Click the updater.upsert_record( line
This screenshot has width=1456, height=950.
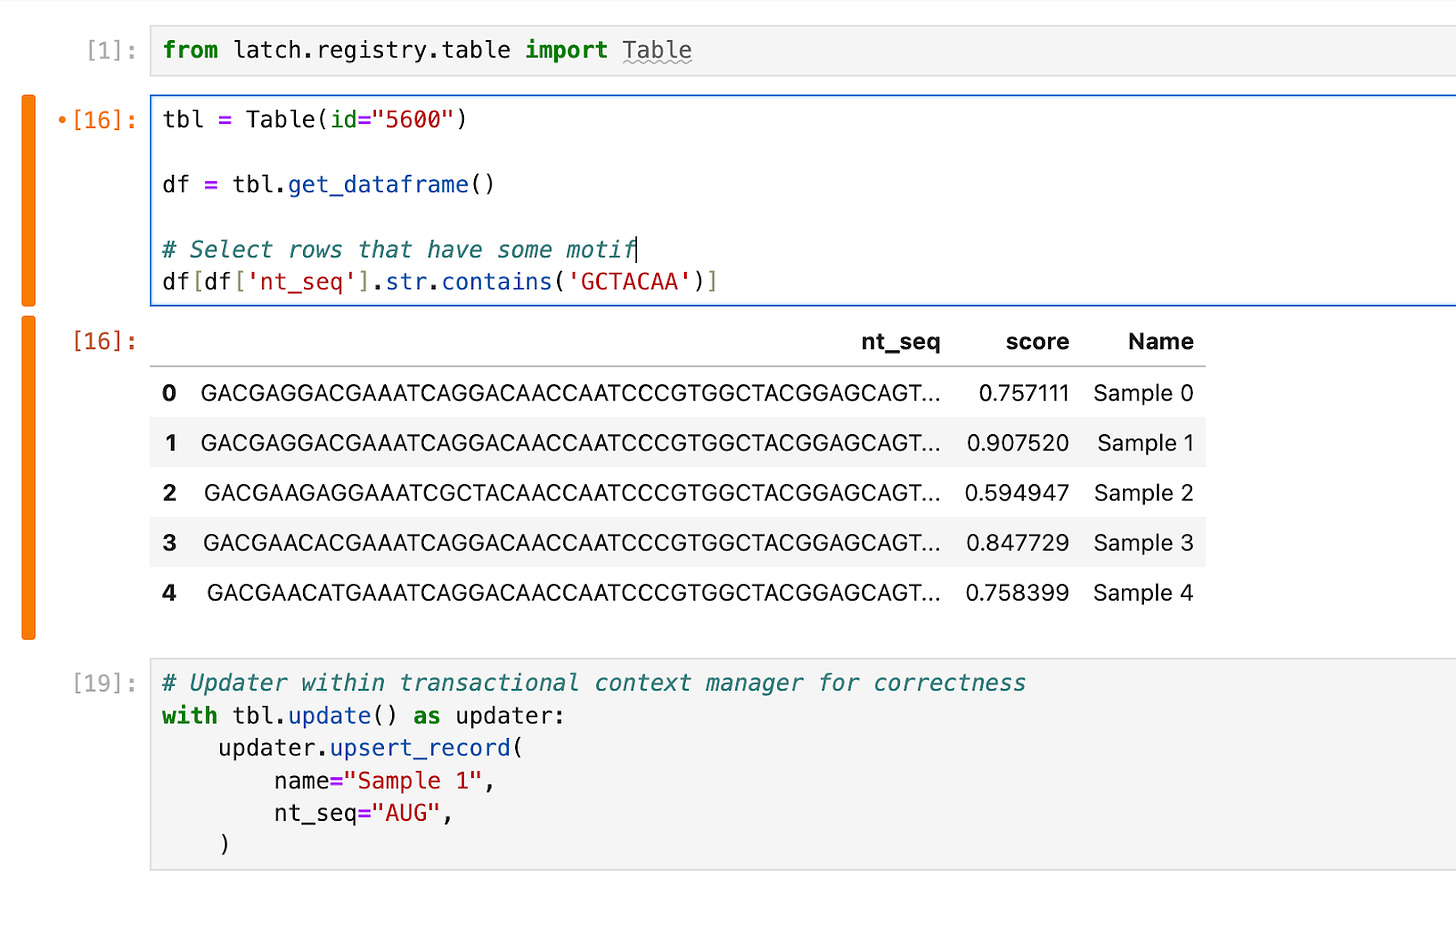pyautogui.click(x=371, y=748)
